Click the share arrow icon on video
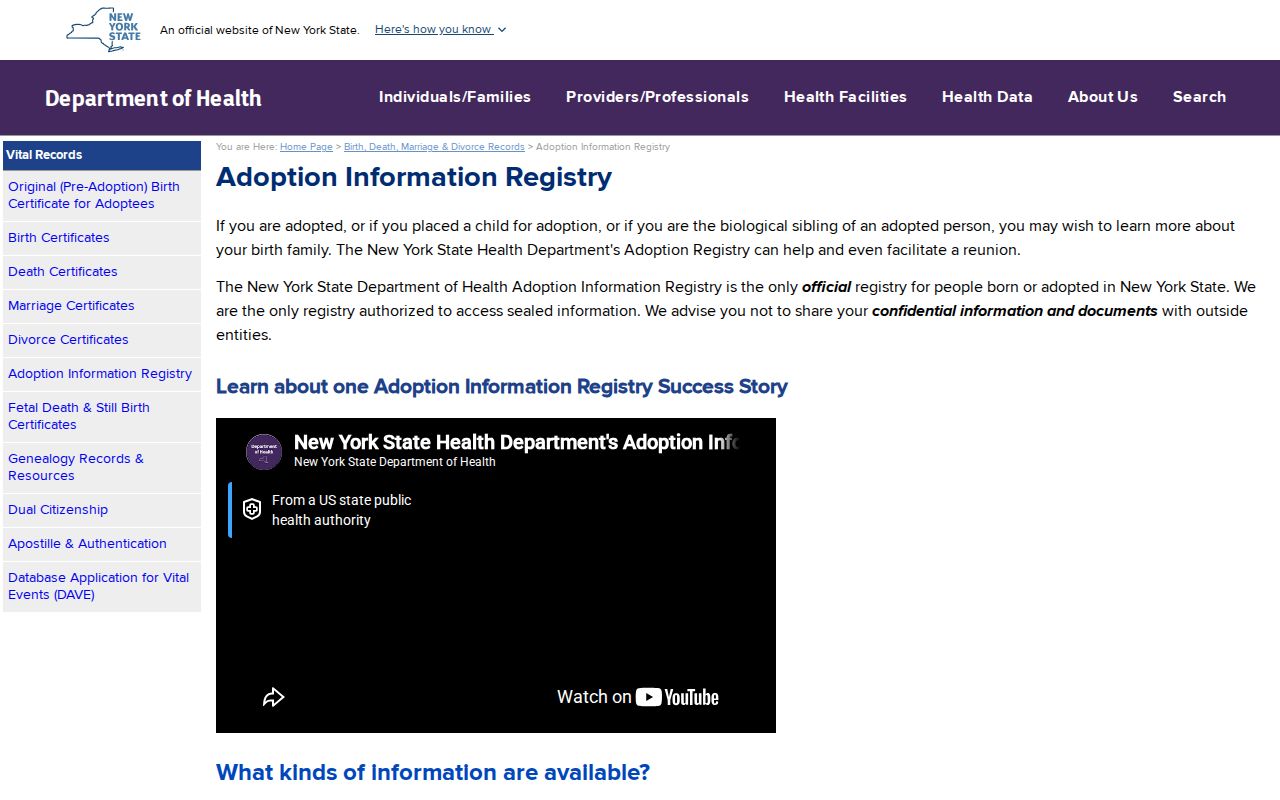The width and height of the screenshot is (1280, 800). pos(274,697)
